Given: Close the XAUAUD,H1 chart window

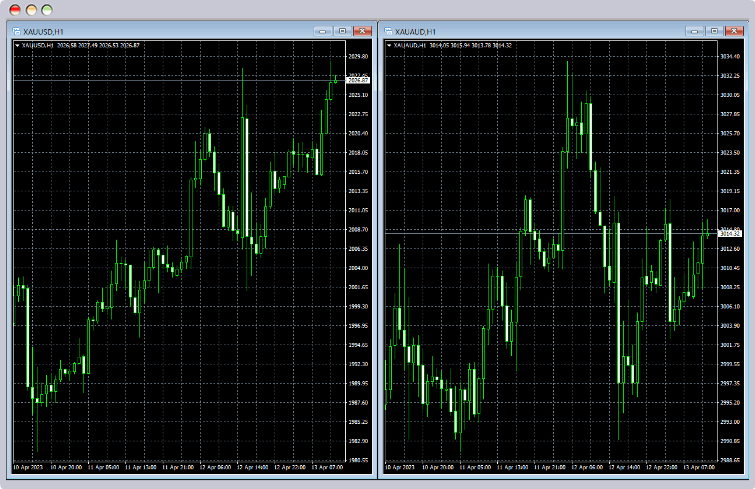Looking at the screenshot, I should [x=734, y=31].
